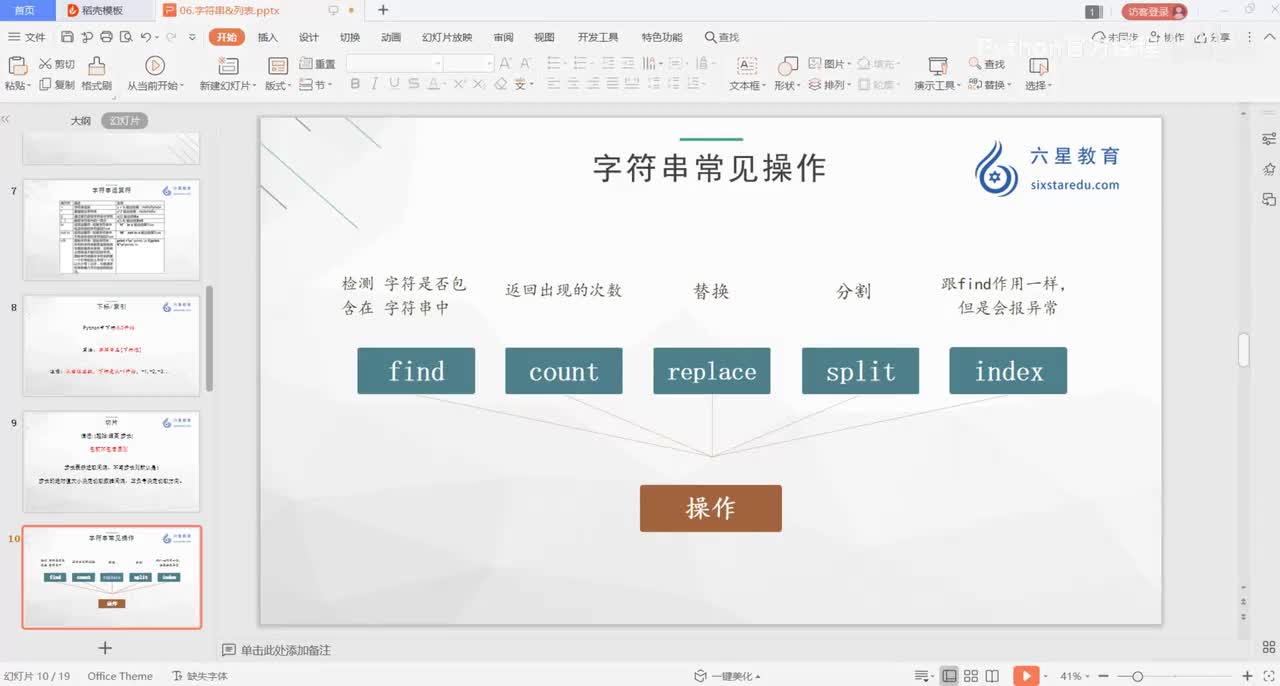Screen dimensions: 1280x686
Task: Add new slide with plus below thumbnails
Action: 105,648
